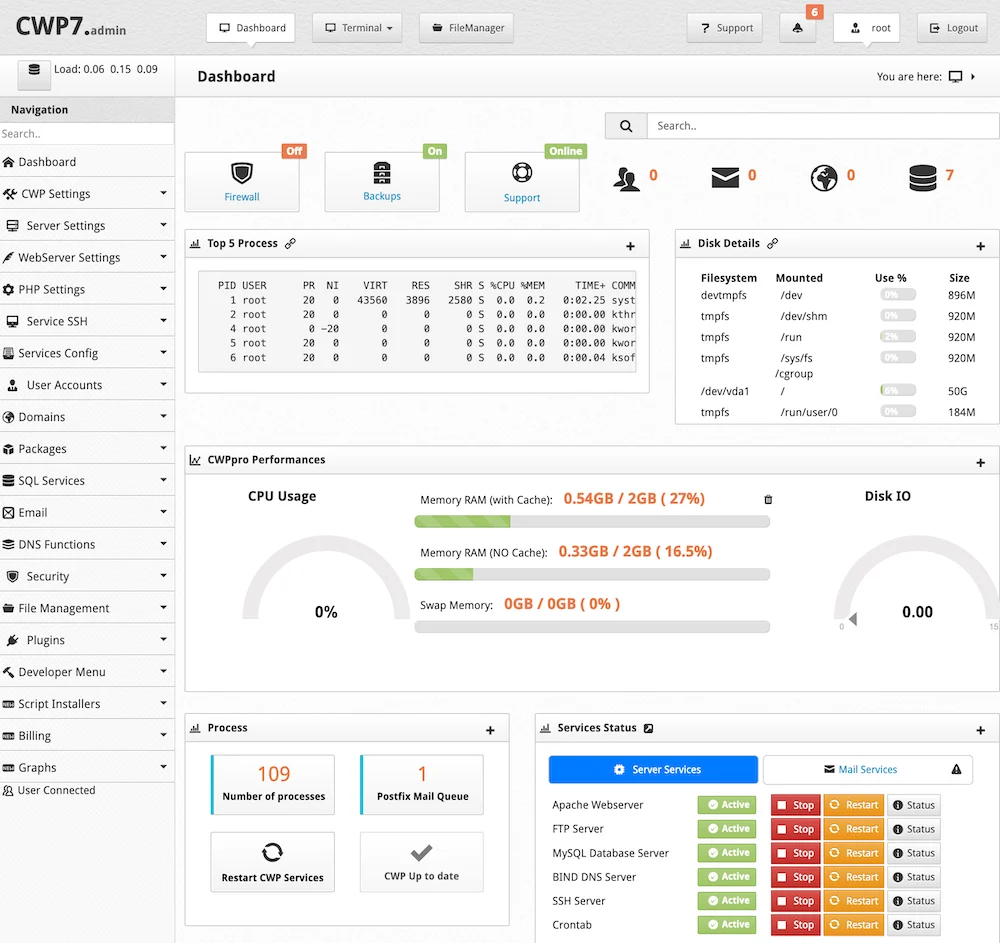Click the trash icon beside Memory RAM

coord(768,499)
